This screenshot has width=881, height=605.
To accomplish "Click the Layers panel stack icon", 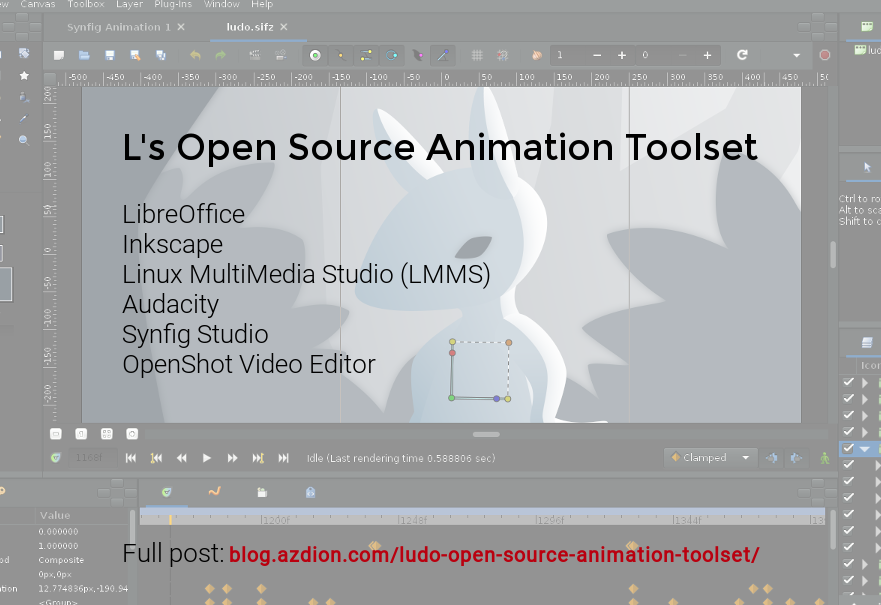I will point(866,342).
